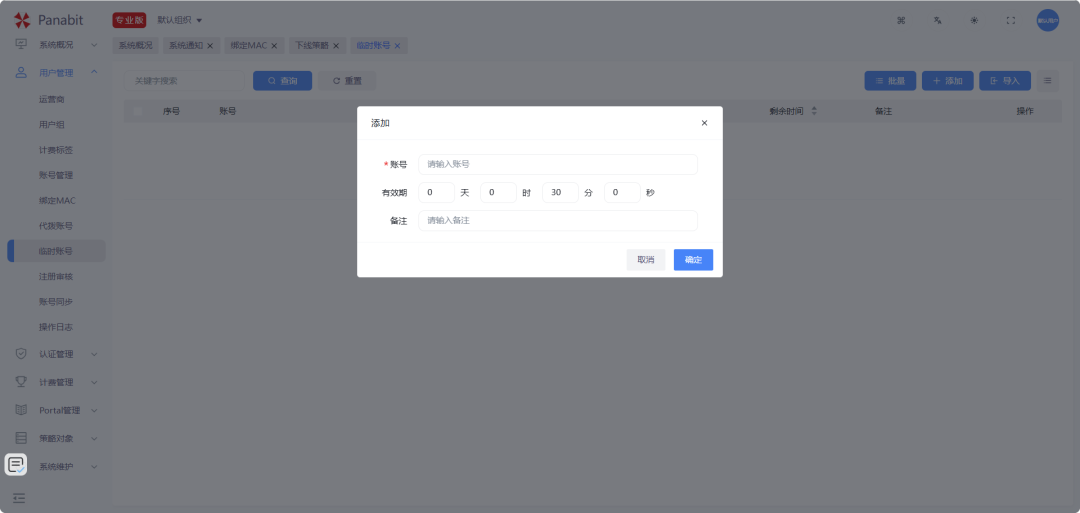Expand the 系统概况 sidebar section
Viewport: 1080px width, 513px height.
tap(94, 45)
